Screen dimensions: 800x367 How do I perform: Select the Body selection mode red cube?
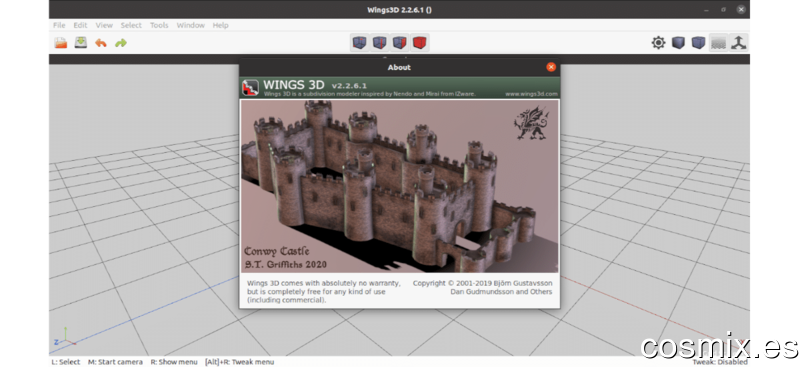pyautogui.click(x=419, y=43)
